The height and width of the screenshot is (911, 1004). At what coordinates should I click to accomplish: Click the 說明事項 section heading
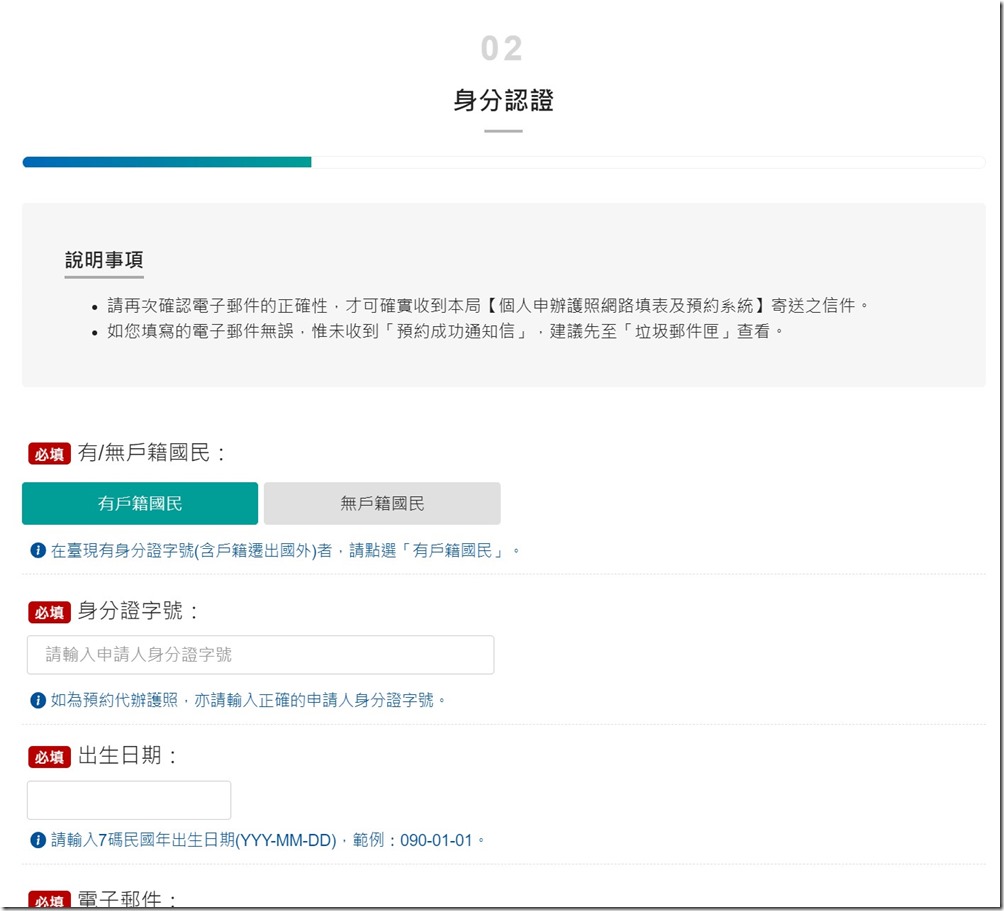coord(104,260)
